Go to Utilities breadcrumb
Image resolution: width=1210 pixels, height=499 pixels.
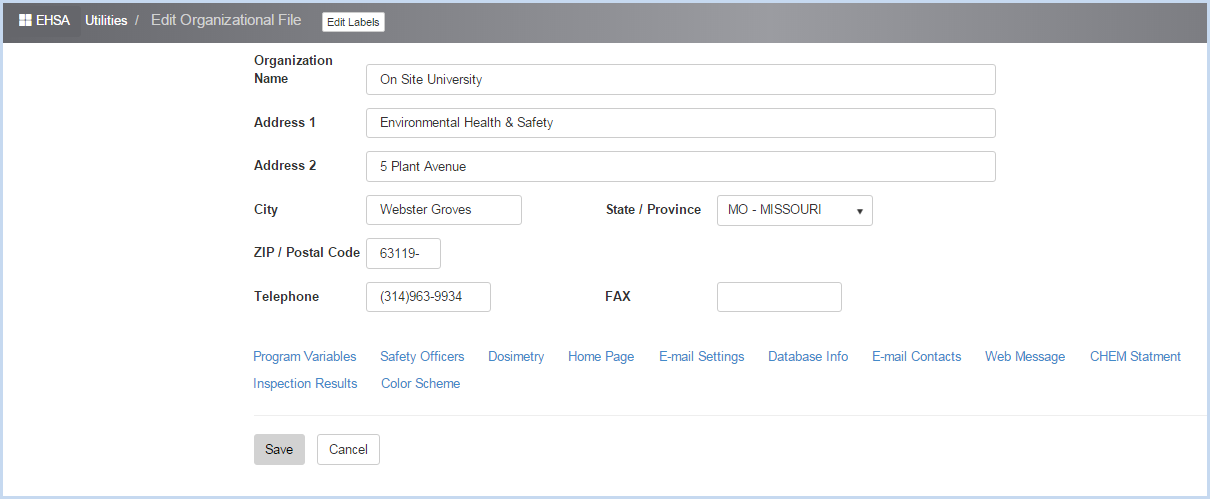tap(106, 21)
